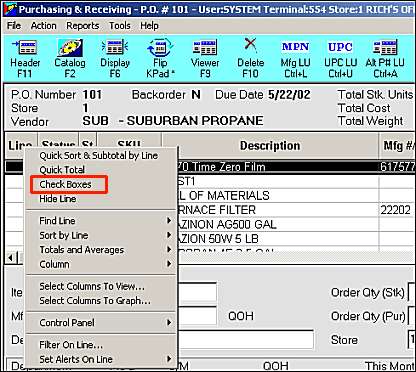416x372 pixels.
Task: Select the application icon in title bar
Action: pyautogui.click(x=9, y=9)
